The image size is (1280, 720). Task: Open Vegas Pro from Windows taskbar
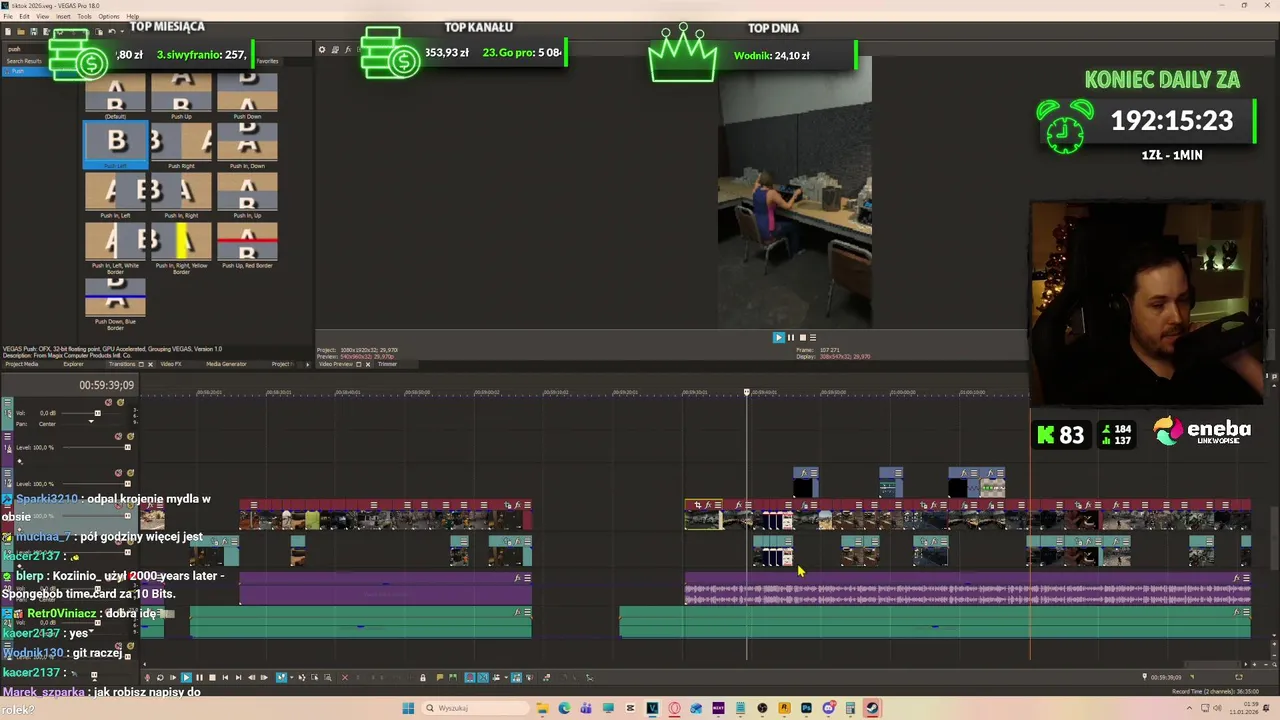point(653,709)
